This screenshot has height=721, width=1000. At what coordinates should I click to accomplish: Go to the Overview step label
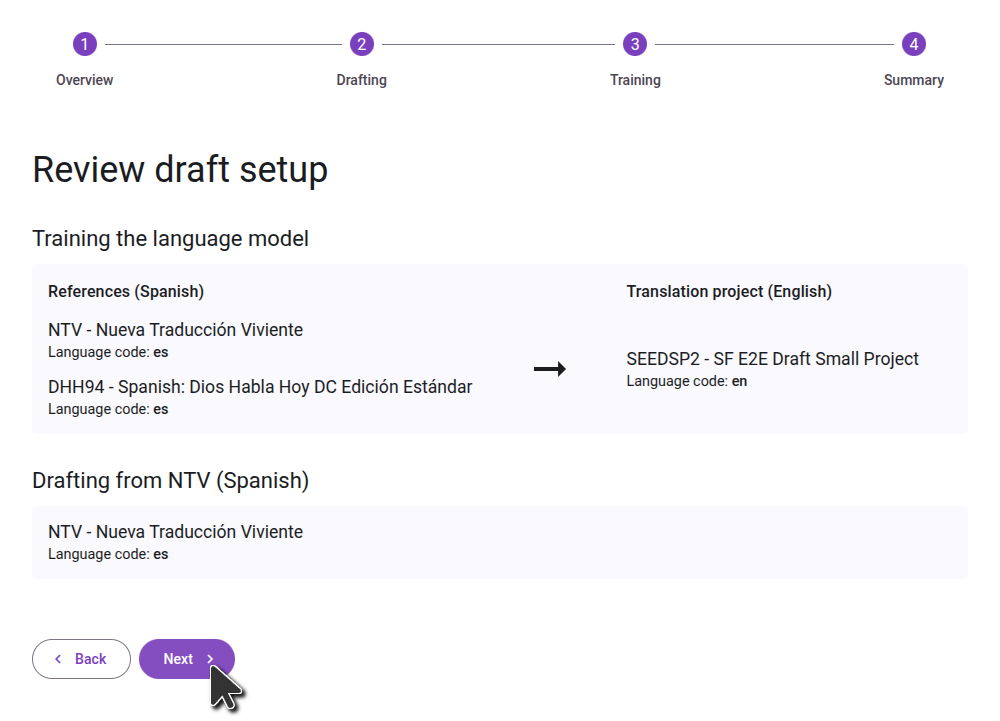click(x=85, y=80)
